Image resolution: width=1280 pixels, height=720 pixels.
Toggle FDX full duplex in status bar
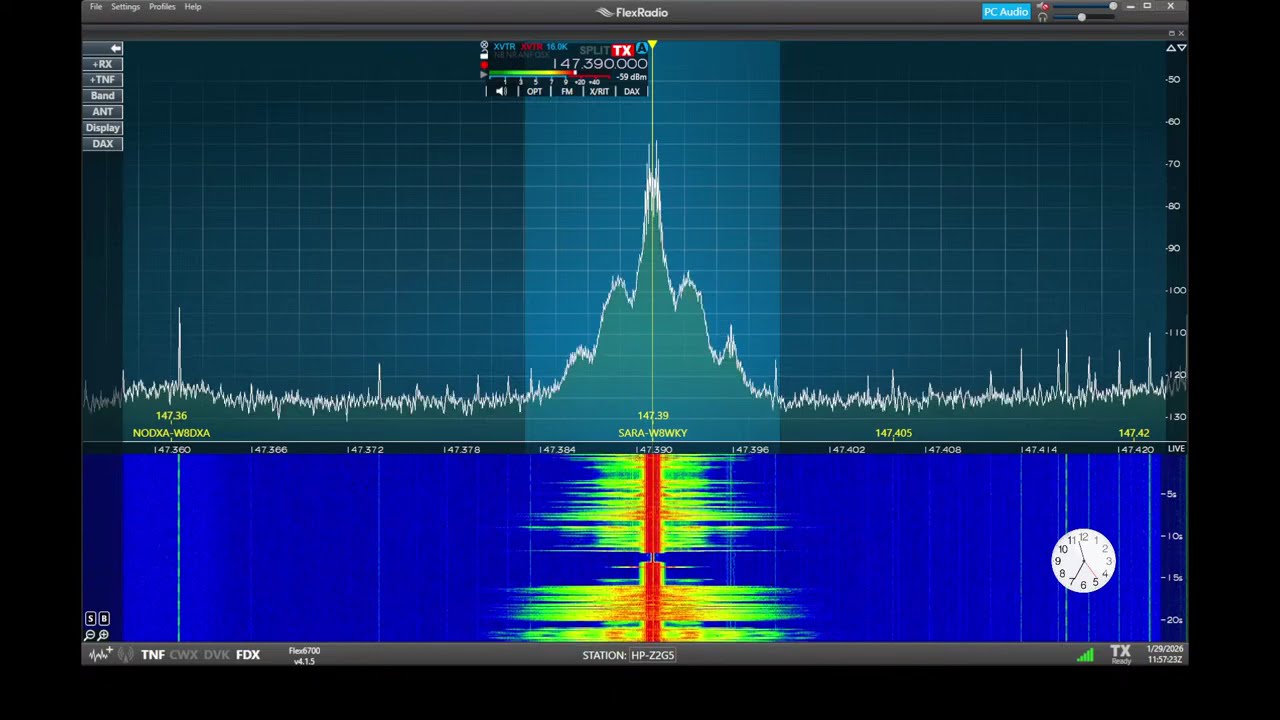pos(248,655)
